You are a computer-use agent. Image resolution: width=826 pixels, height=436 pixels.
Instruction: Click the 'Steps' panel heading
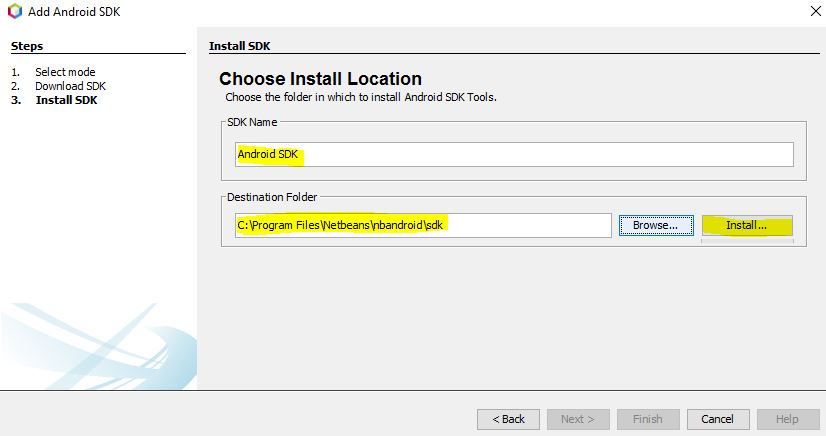point(27,46)
